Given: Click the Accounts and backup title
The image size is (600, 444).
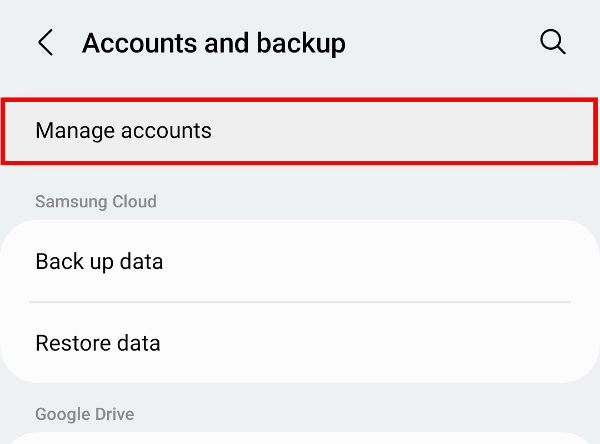Looking at the screenshot, I should click(213, 43).
